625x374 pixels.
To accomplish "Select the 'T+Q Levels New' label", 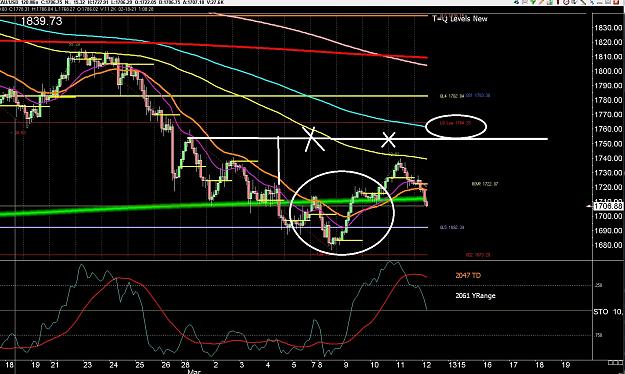I will pyautogui.click(x=460, y=19).
